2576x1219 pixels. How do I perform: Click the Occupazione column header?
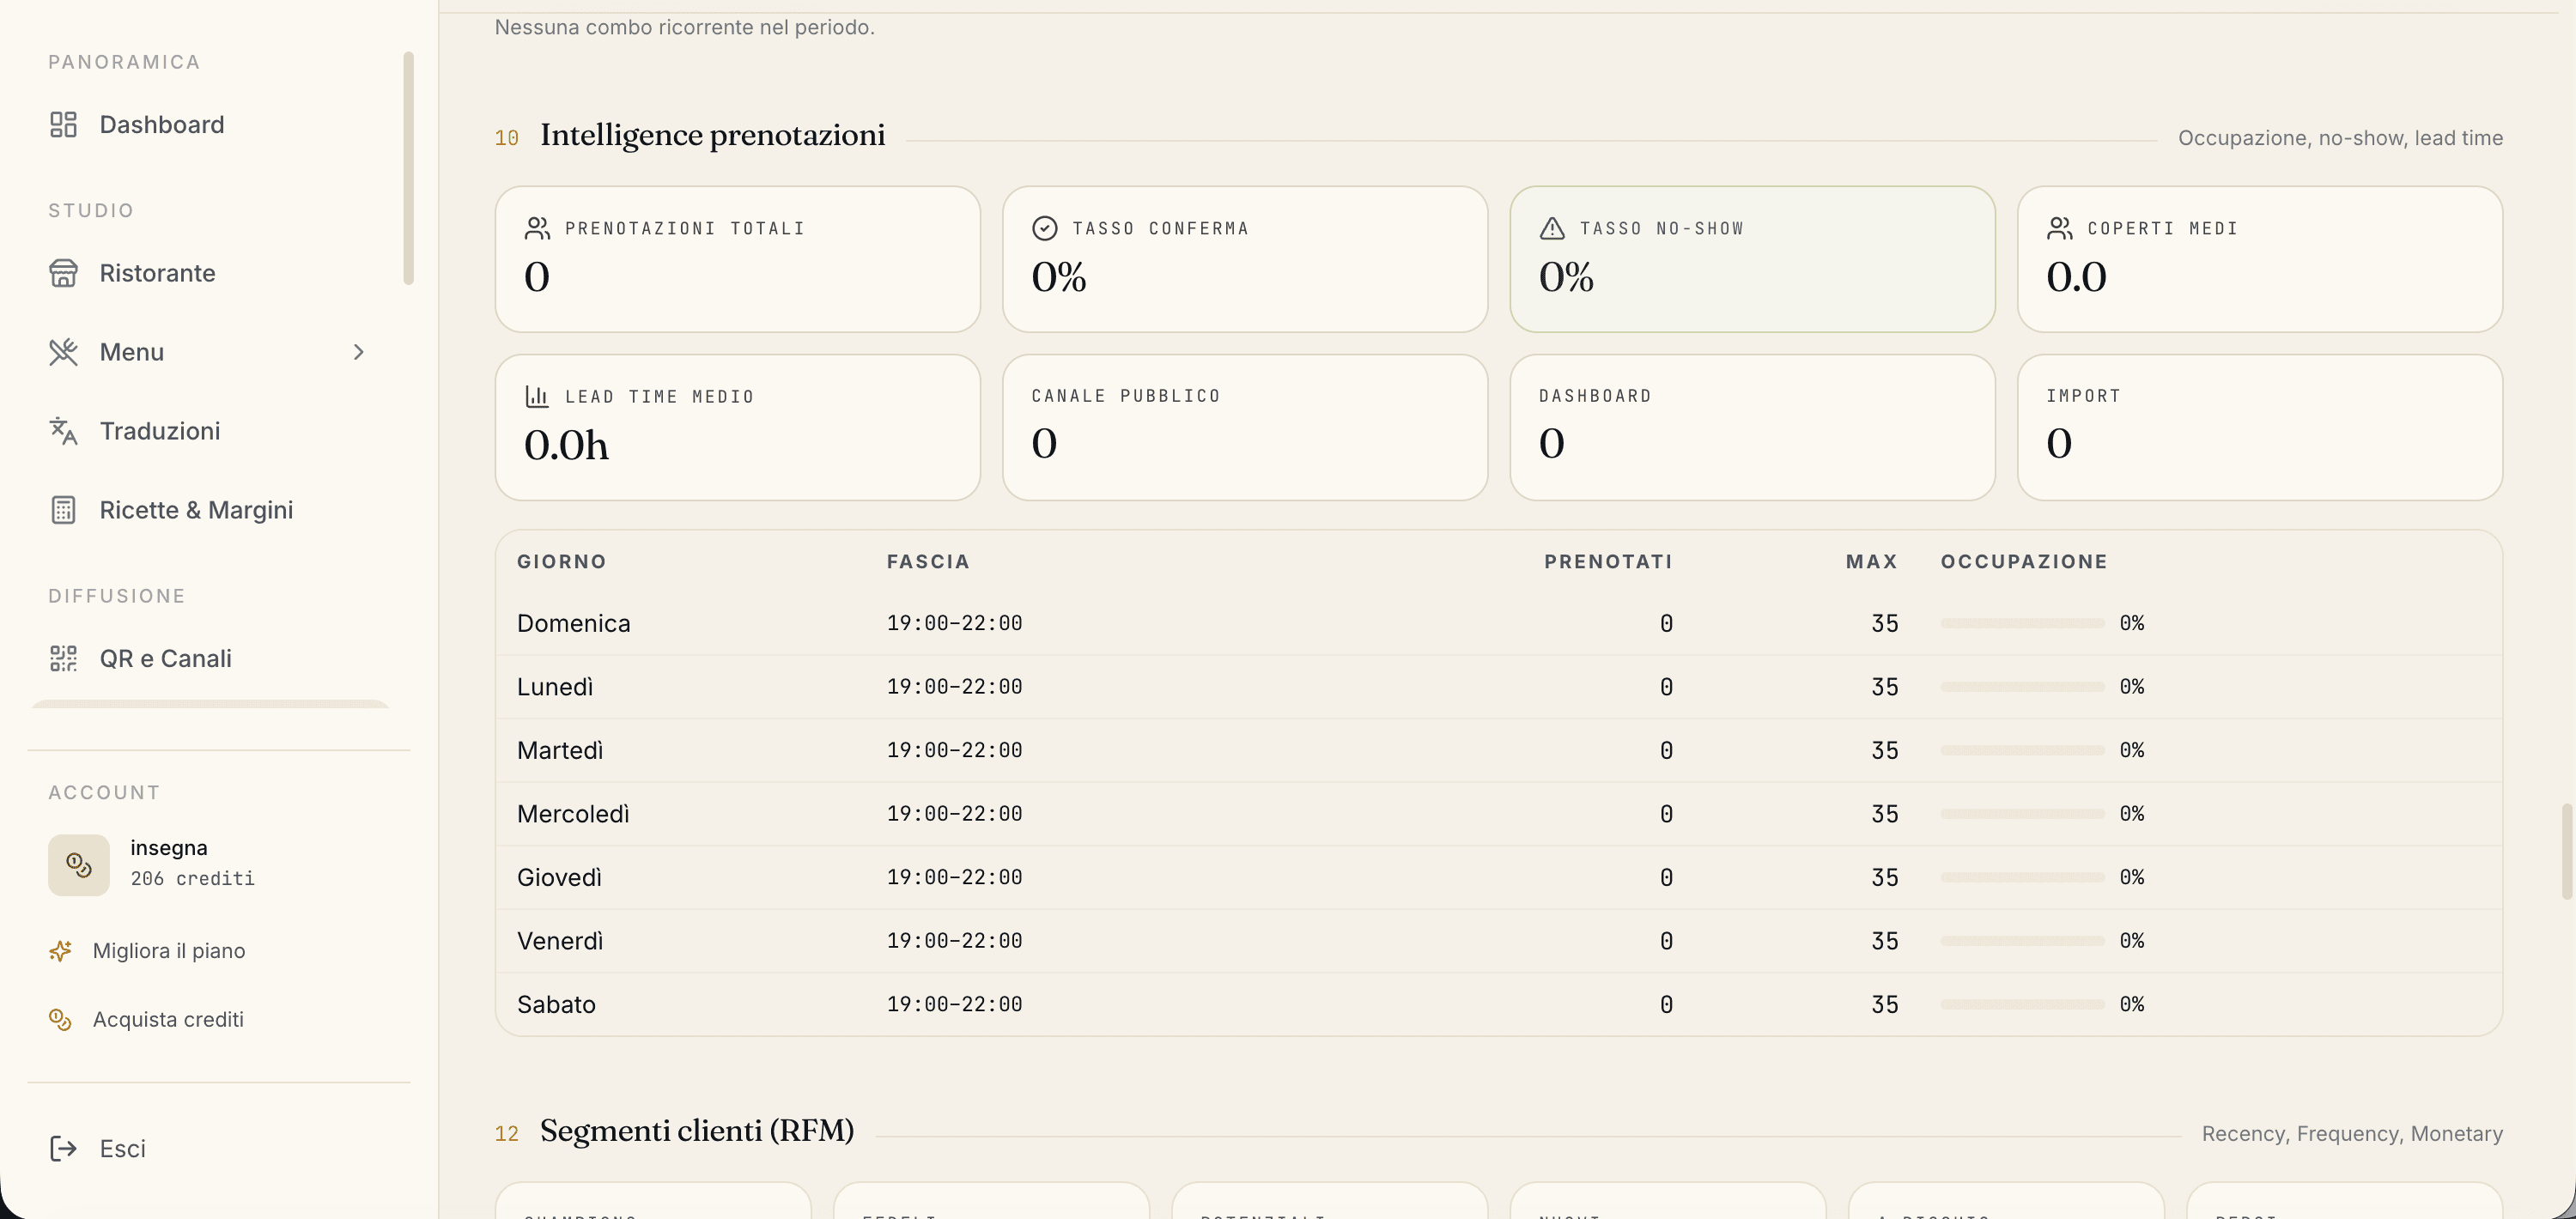click(2024, 561)
